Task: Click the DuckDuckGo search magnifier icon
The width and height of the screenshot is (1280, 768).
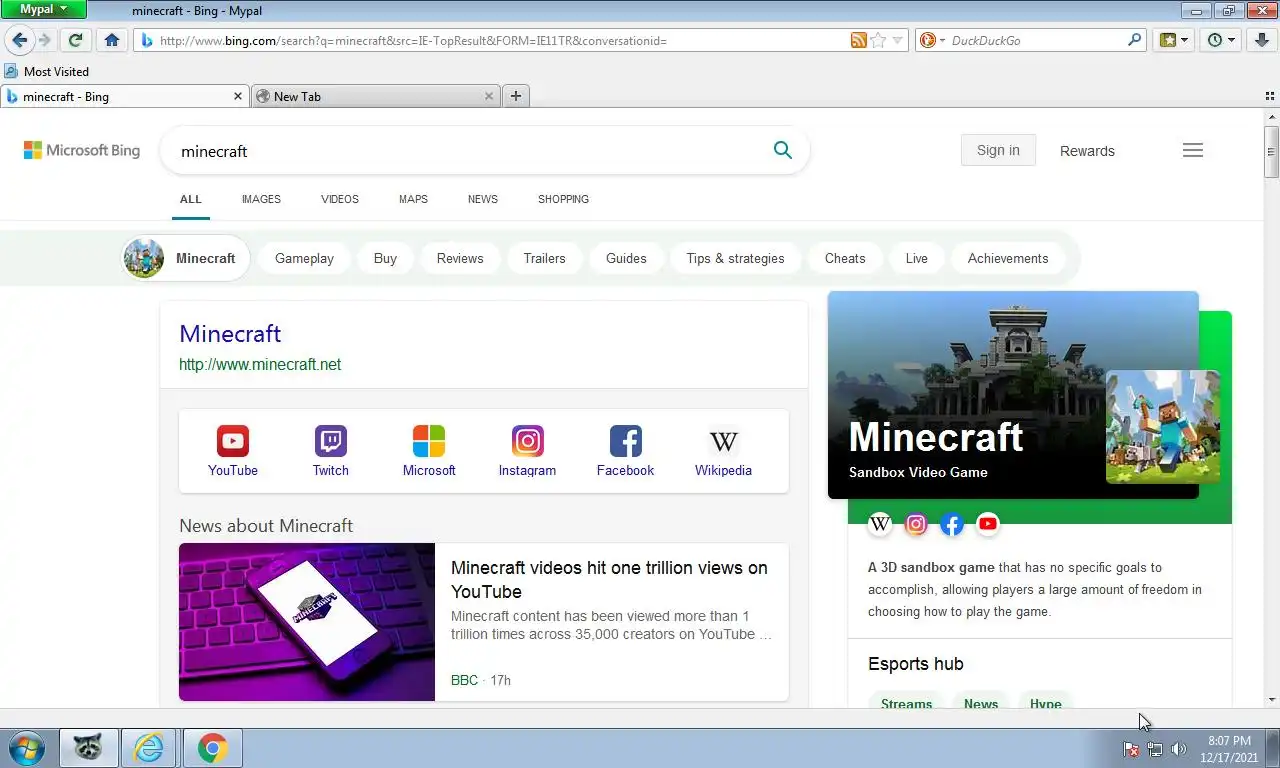Action: point(1134,40)
